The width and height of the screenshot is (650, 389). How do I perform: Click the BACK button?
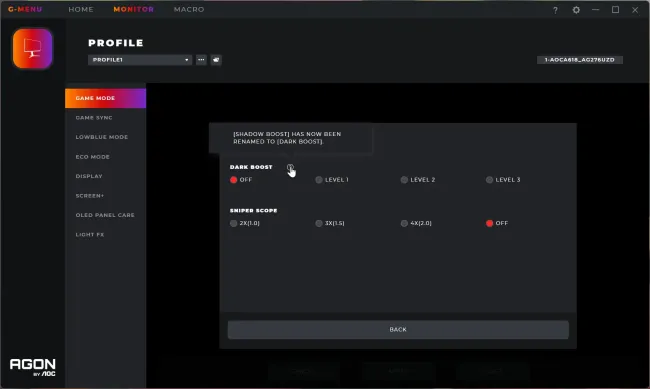[x=398, y=330]
